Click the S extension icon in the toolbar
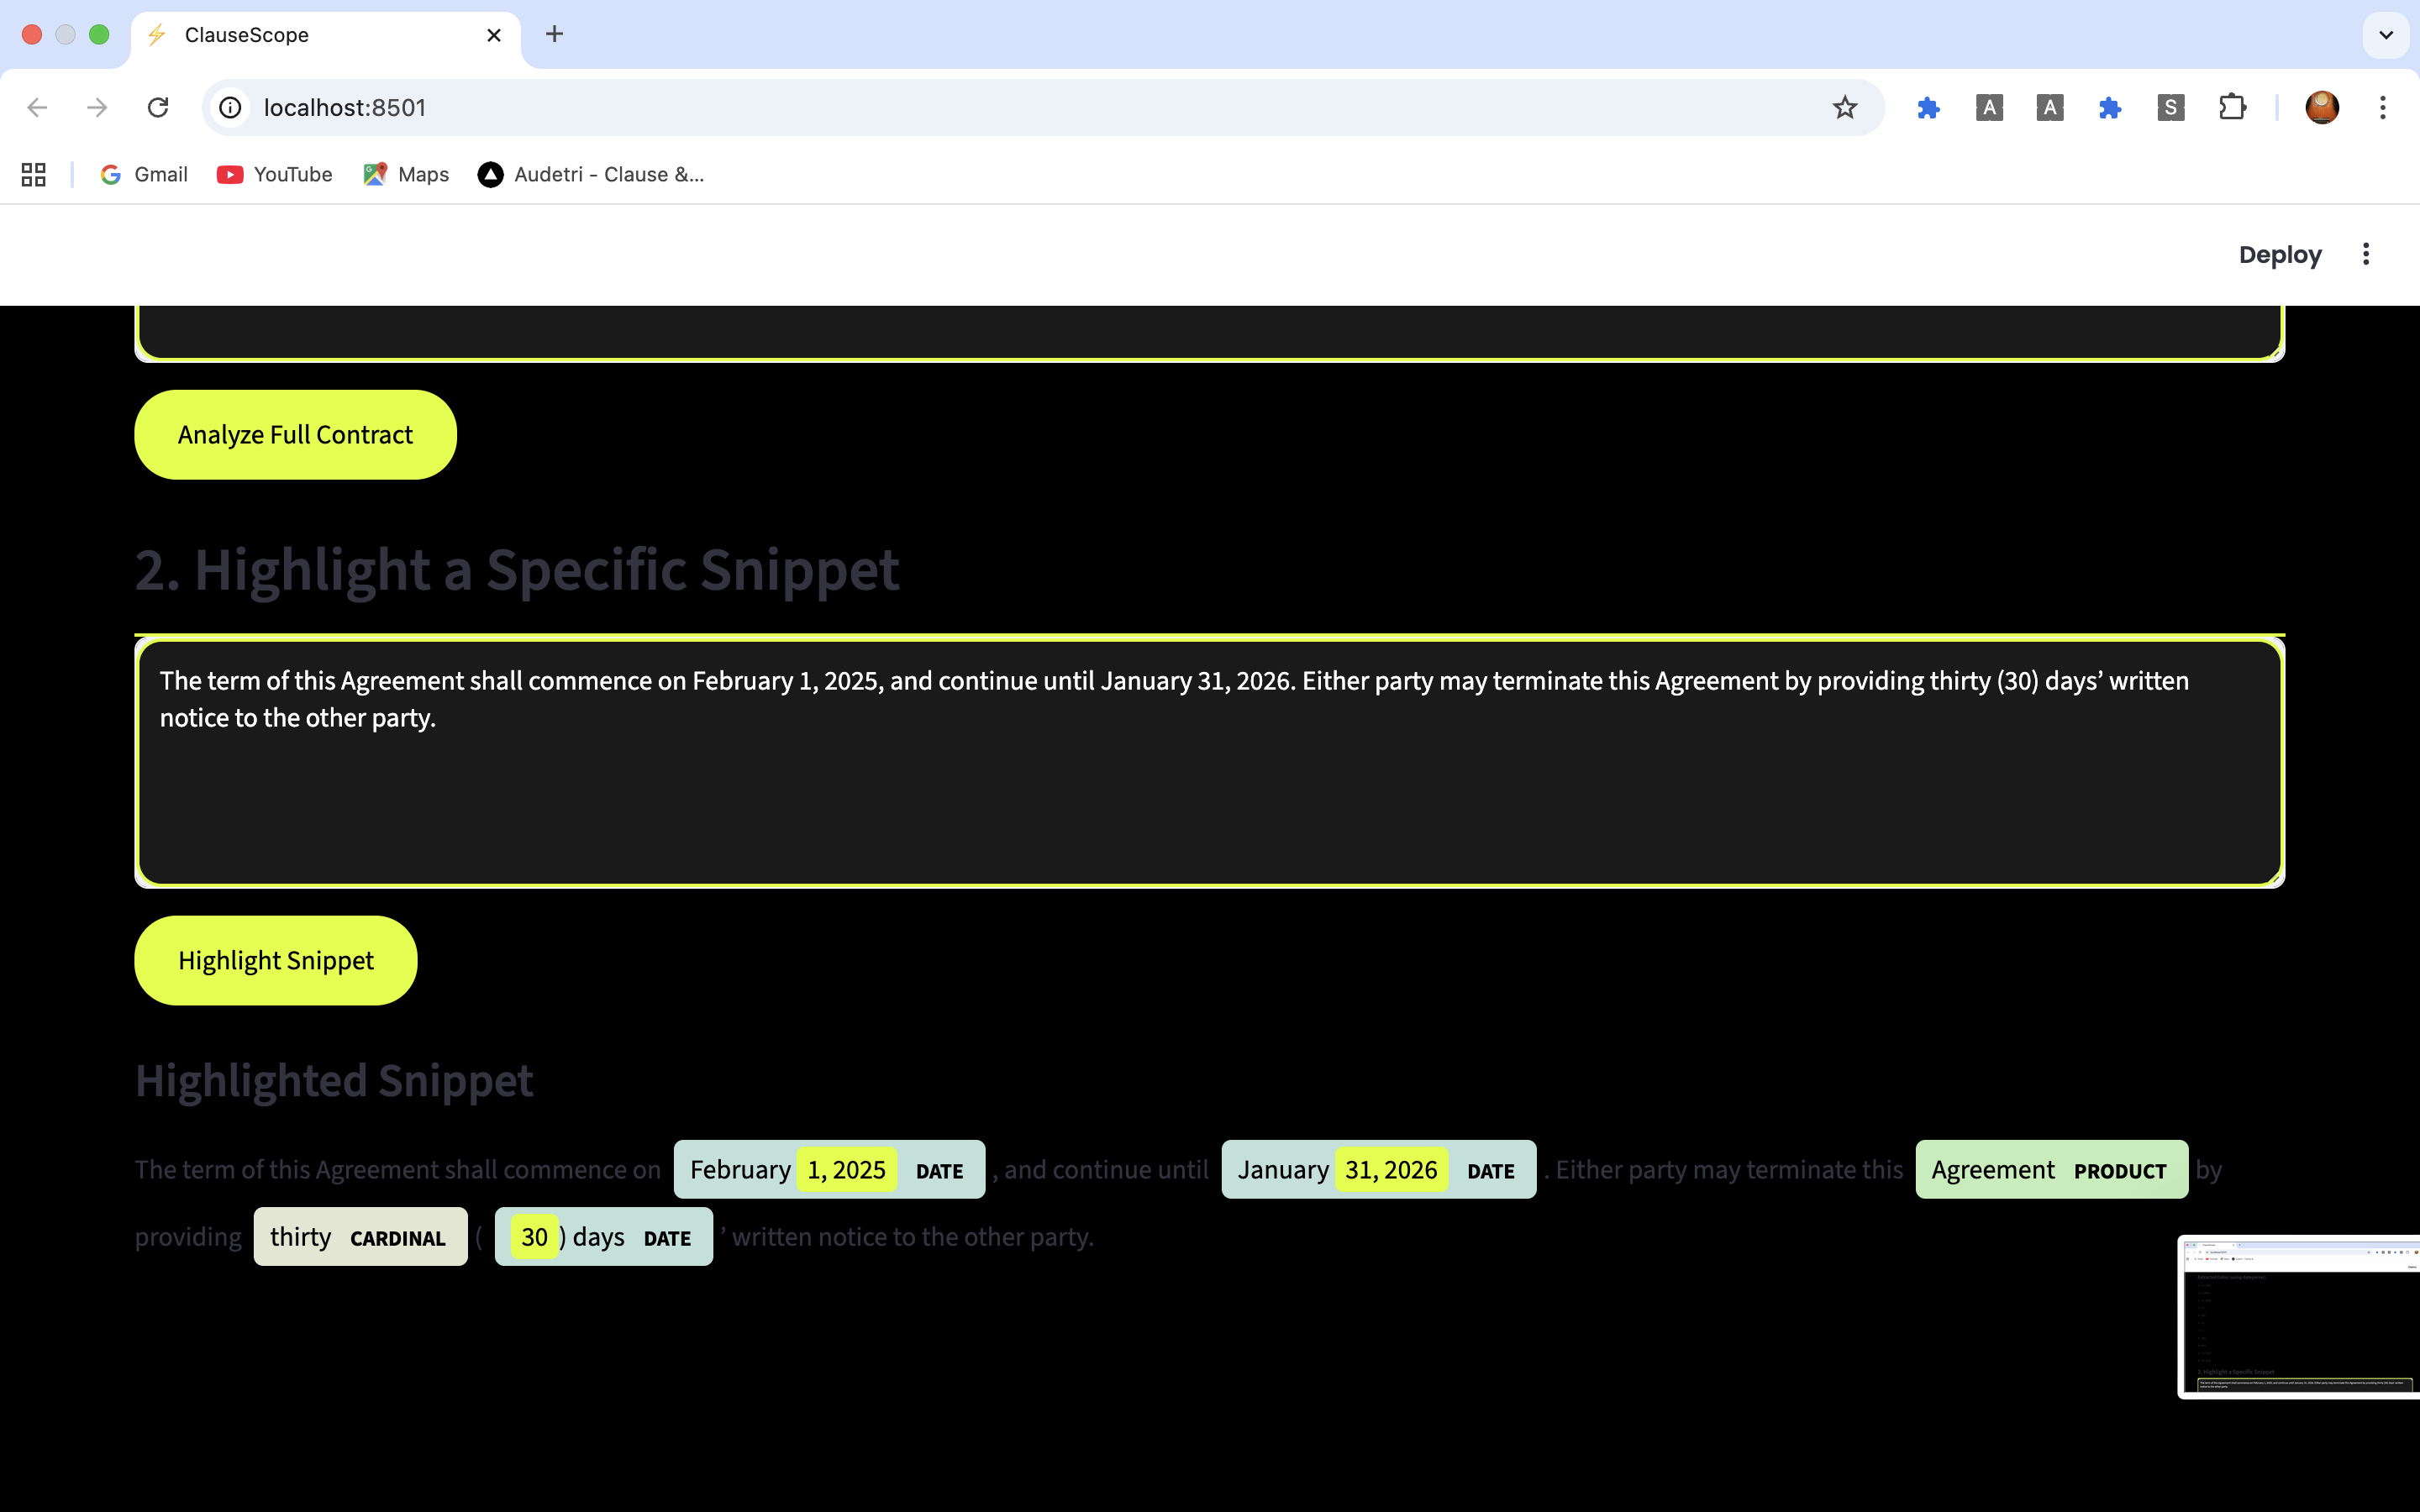 (2170, 107)
